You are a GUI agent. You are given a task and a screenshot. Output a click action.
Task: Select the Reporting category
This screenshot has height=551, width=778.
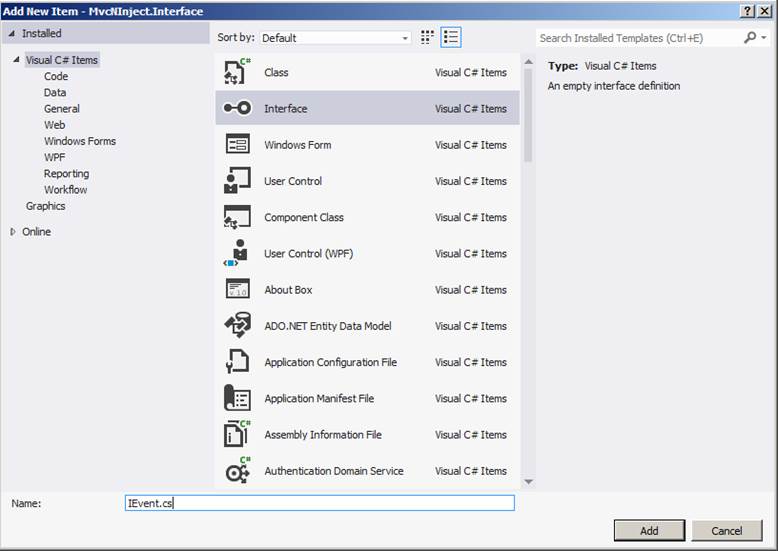(x=66, y=173)
